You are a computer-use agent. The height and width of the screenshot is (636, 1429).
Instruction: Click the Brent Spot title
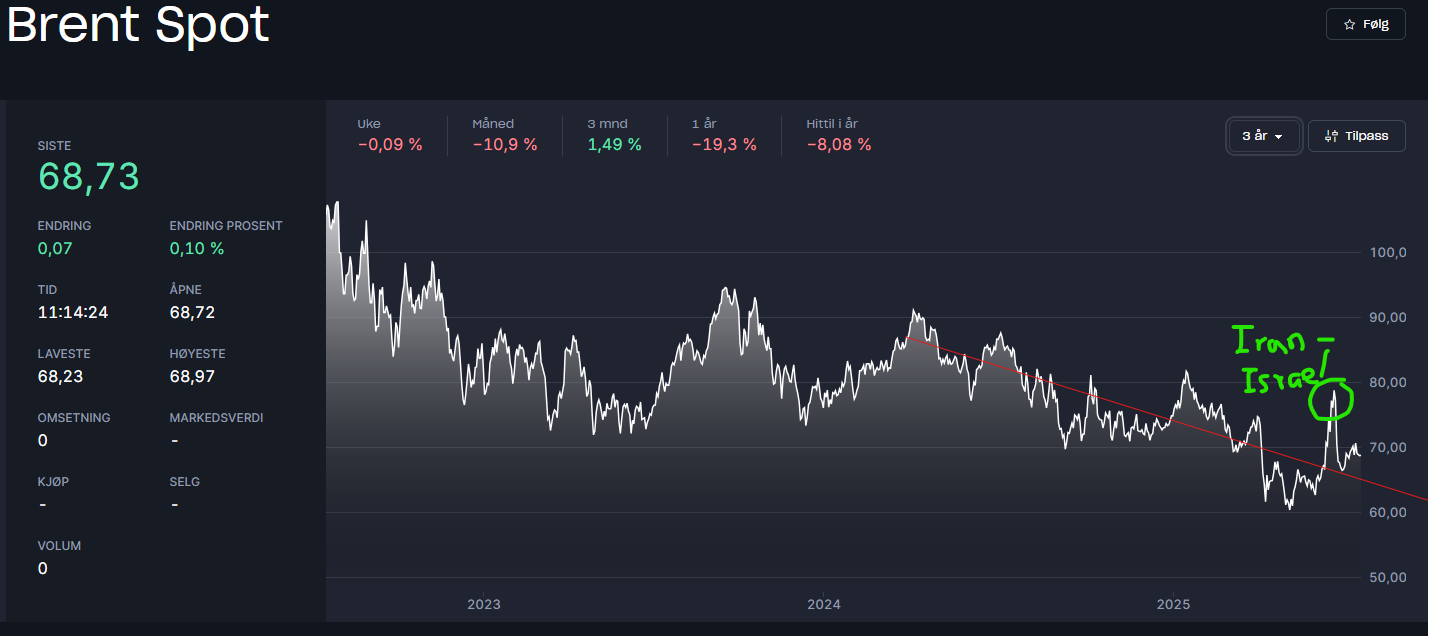click(x=138, y=24)
